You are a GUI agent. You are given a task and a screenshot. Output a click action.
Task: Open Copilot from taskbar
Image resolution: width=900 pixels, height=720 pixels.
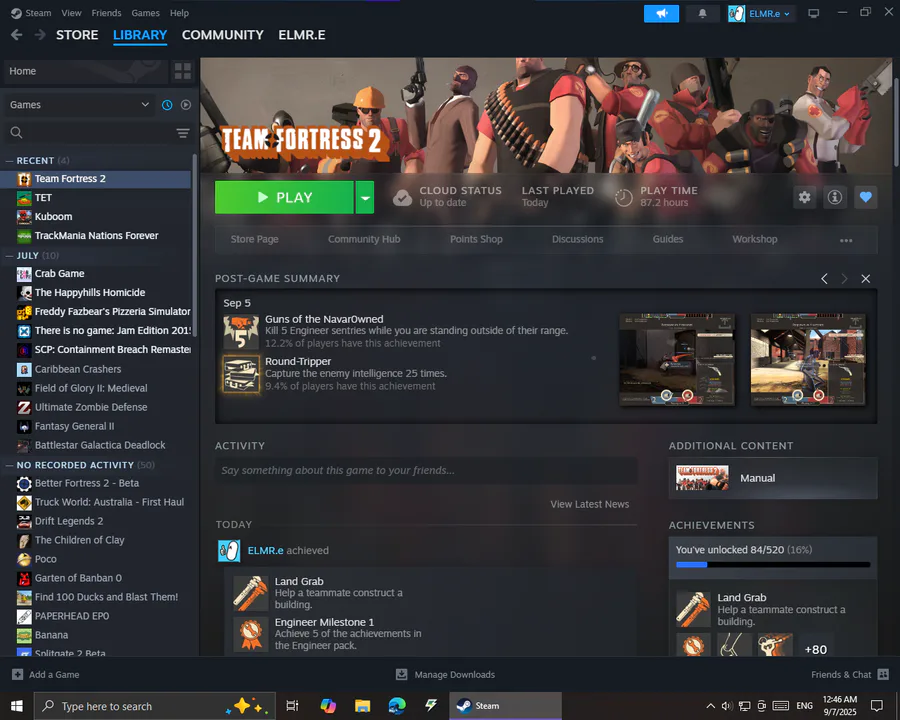click(328, 706)
